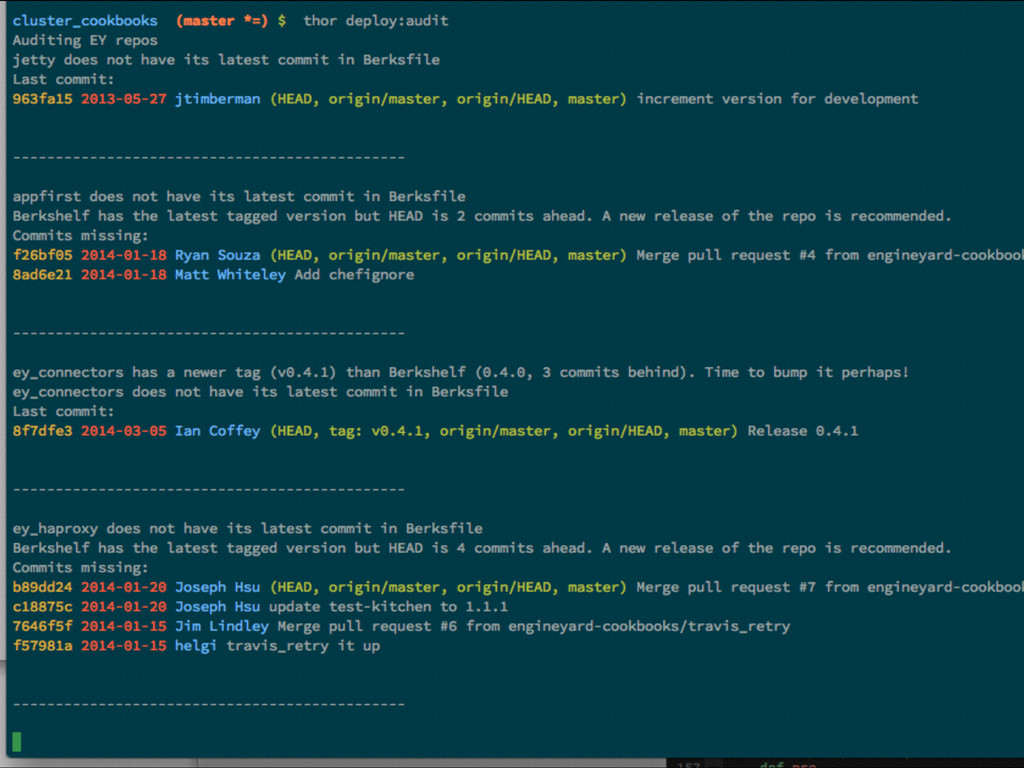Viewport: 1024px width, 768px height.
Task: Click the 'Auditing EY repos' line
Action: point(85,40)
